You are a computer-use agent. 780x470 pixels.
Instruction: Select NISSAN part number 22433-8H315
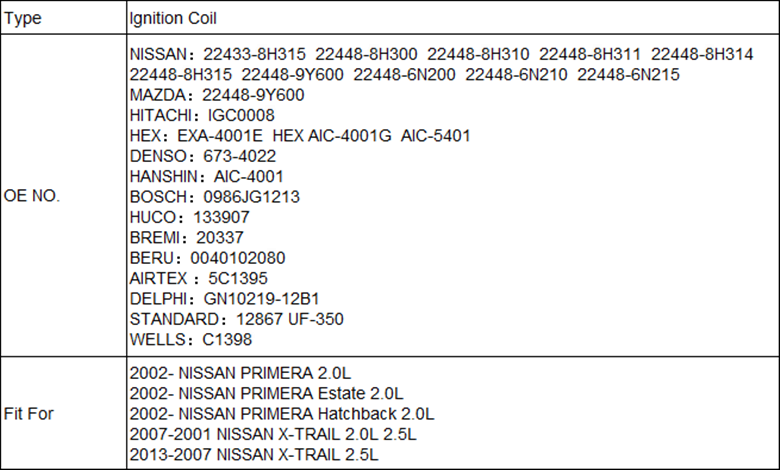coord(254,54)
